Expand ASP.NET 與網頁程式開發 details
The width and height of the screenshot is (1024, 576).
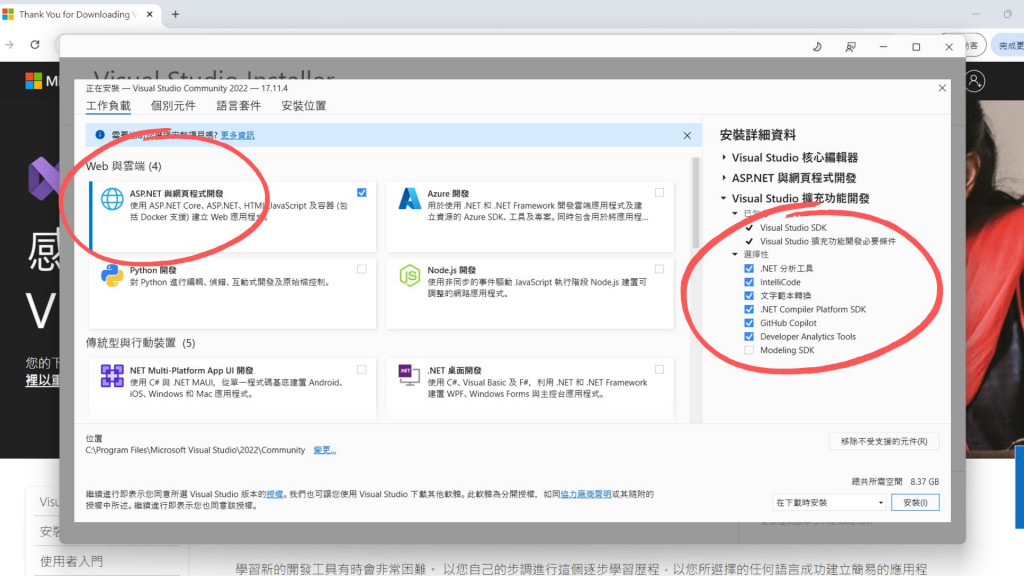tap(724, 178)
